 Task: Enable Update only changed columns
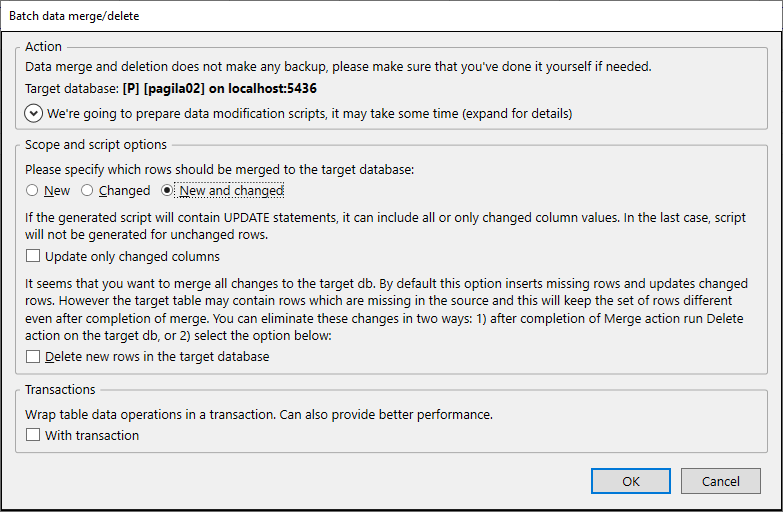pos(34,257)
